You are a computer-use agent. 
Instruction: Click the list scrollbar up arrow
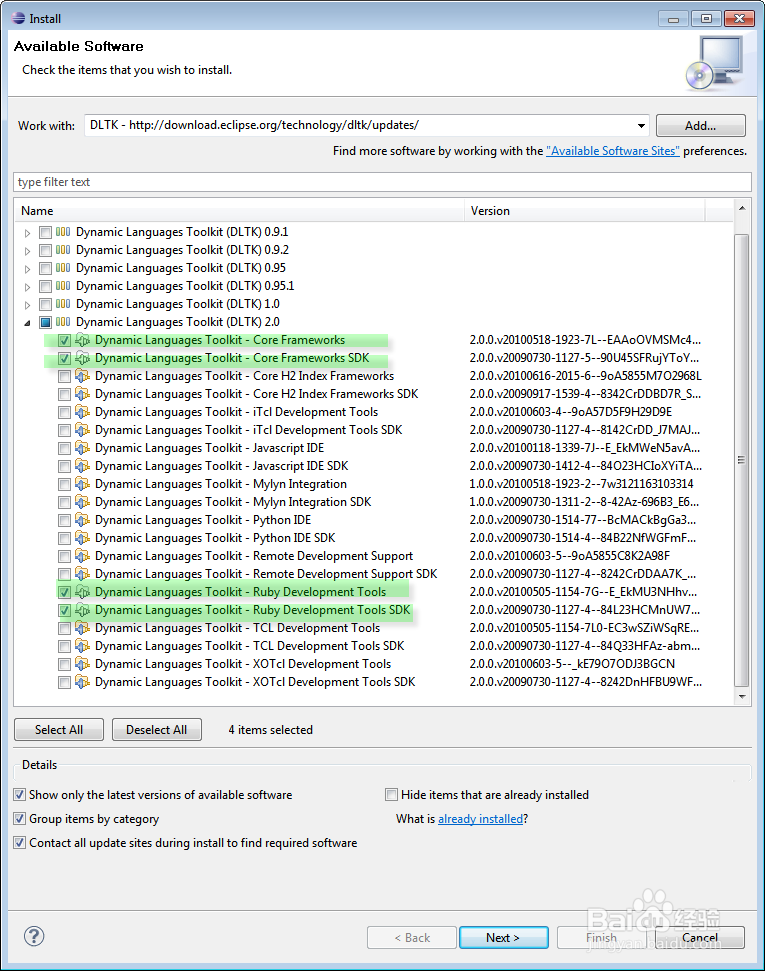(x=742, y=209)
